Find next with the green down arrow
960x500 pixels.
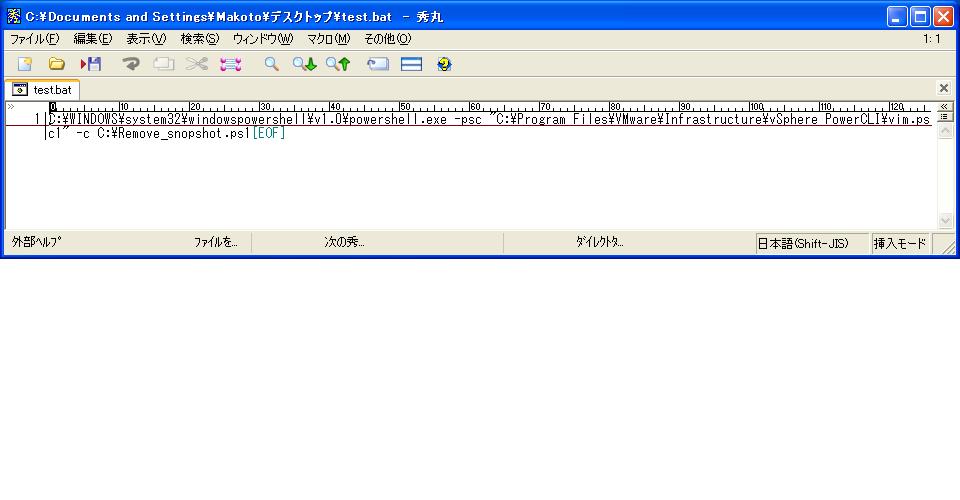pyautogui.click(x=304, y=64)
